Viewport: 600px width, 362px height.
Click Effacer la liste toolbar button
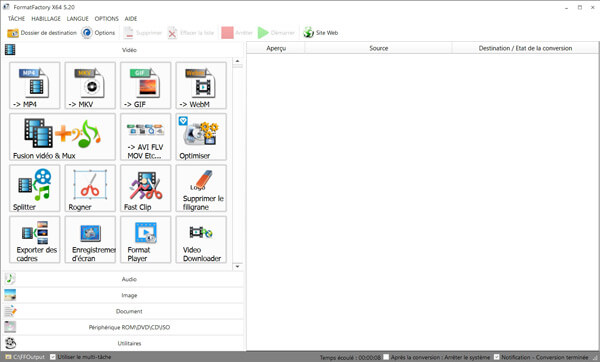191,33
